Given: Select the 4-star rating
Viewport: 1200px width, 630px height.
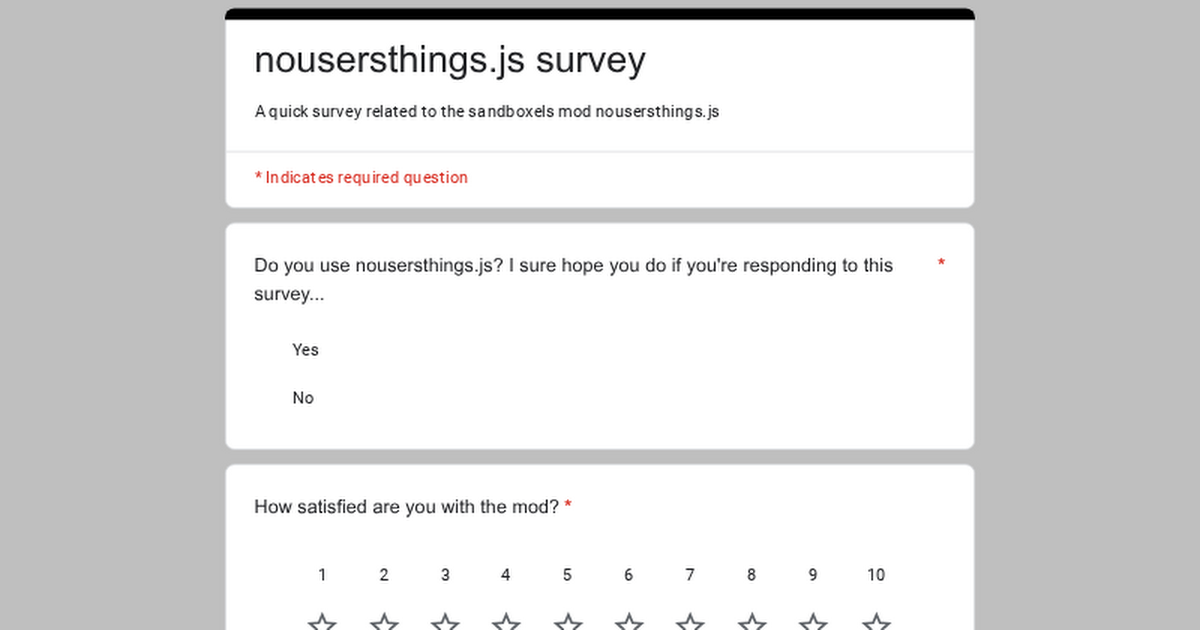Looking at the screenshot, I should [x=506, y=620].
